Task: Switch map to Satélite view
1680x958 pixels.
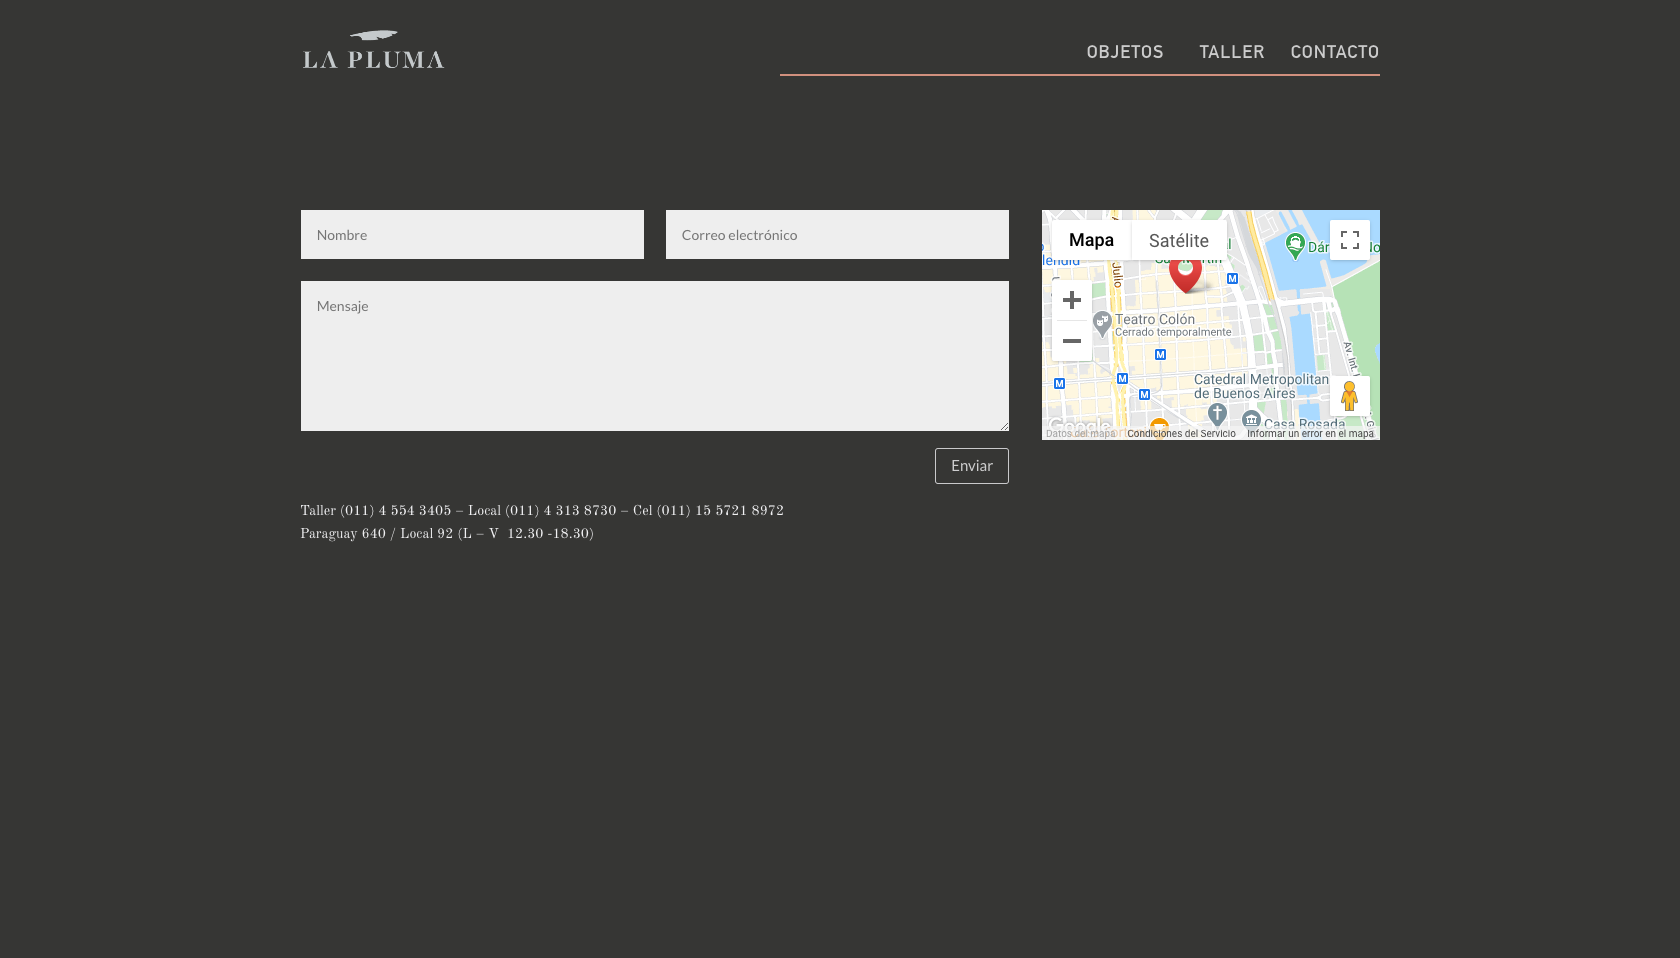Action: click(1179, 240)
